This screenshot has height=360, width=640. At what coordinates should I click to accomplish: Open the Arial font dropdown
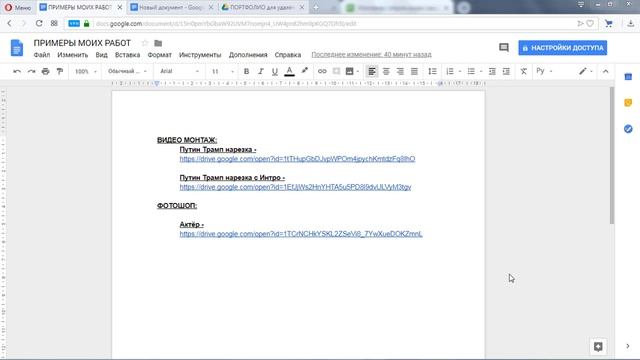(x=180, y=71)
